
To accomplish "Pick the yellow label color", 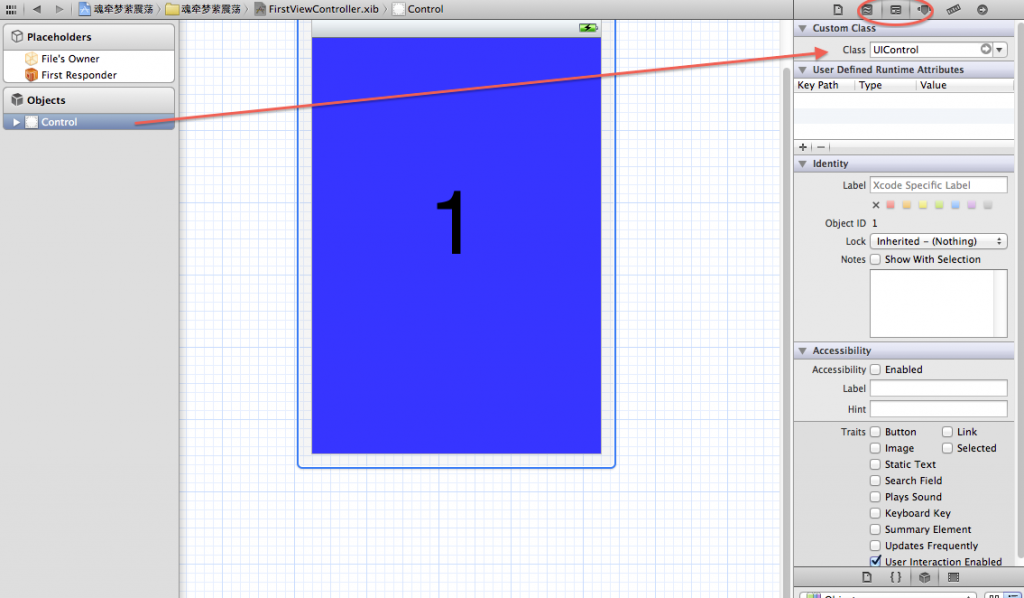I will 923,205.
